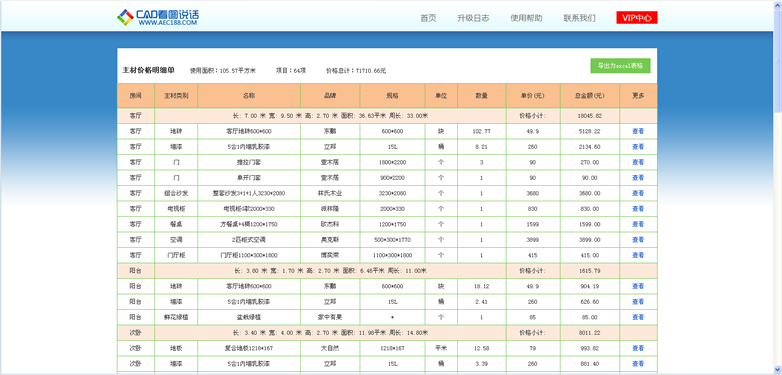
Task: Click the CAD看图说话 logo
Action: tap(158, 17)
